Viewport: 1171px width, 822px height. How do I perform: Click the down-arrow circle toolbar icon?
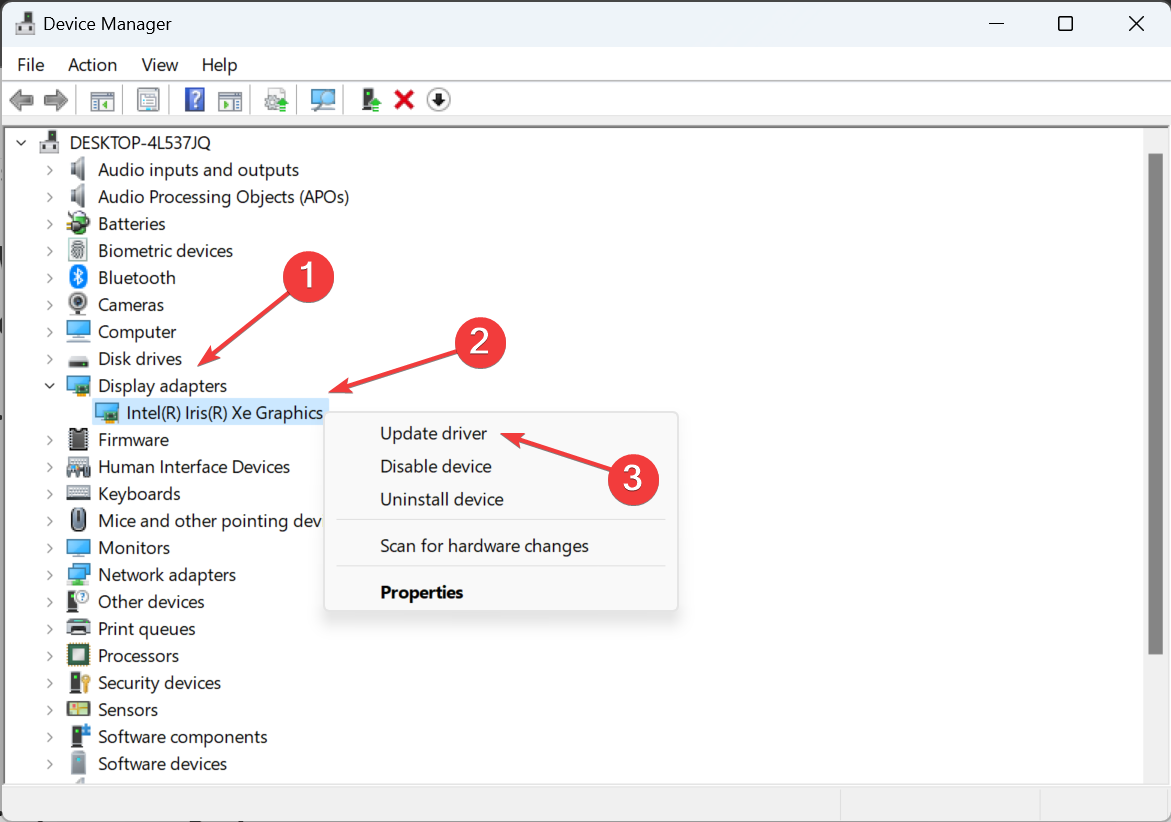point(438,99)
